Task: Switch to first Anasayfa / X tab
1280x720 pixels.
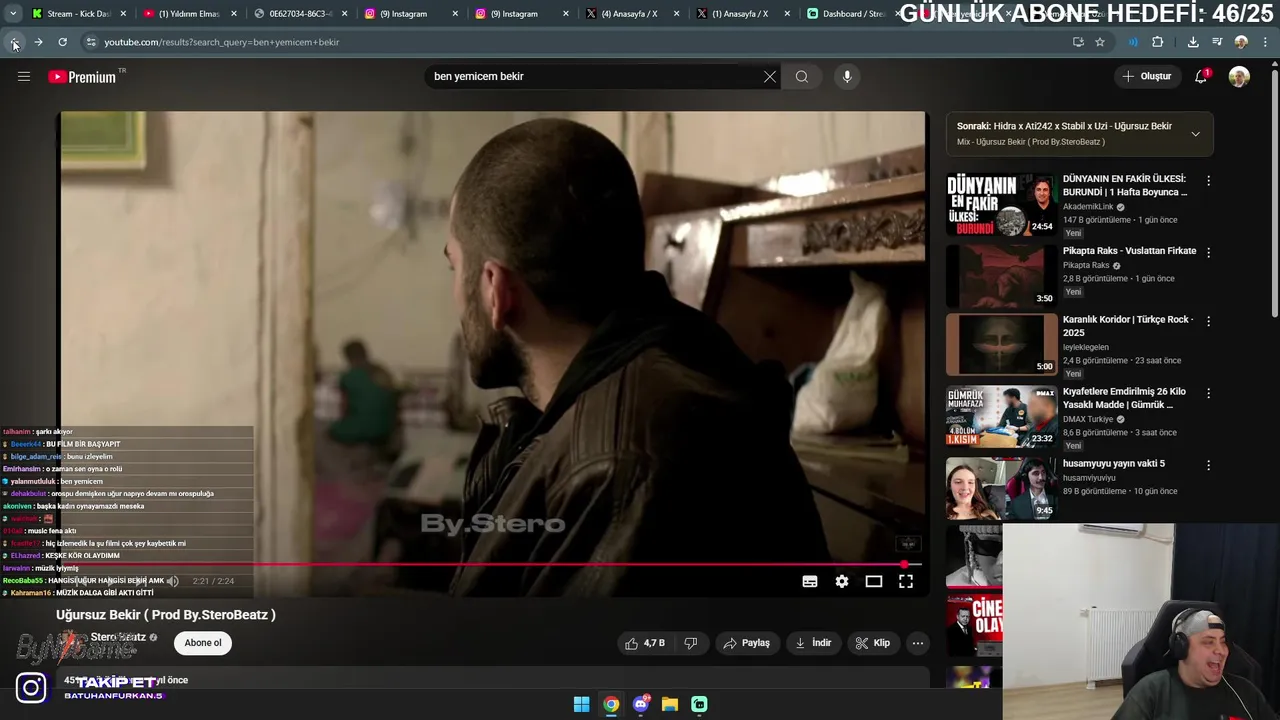Action: point(630,14)
